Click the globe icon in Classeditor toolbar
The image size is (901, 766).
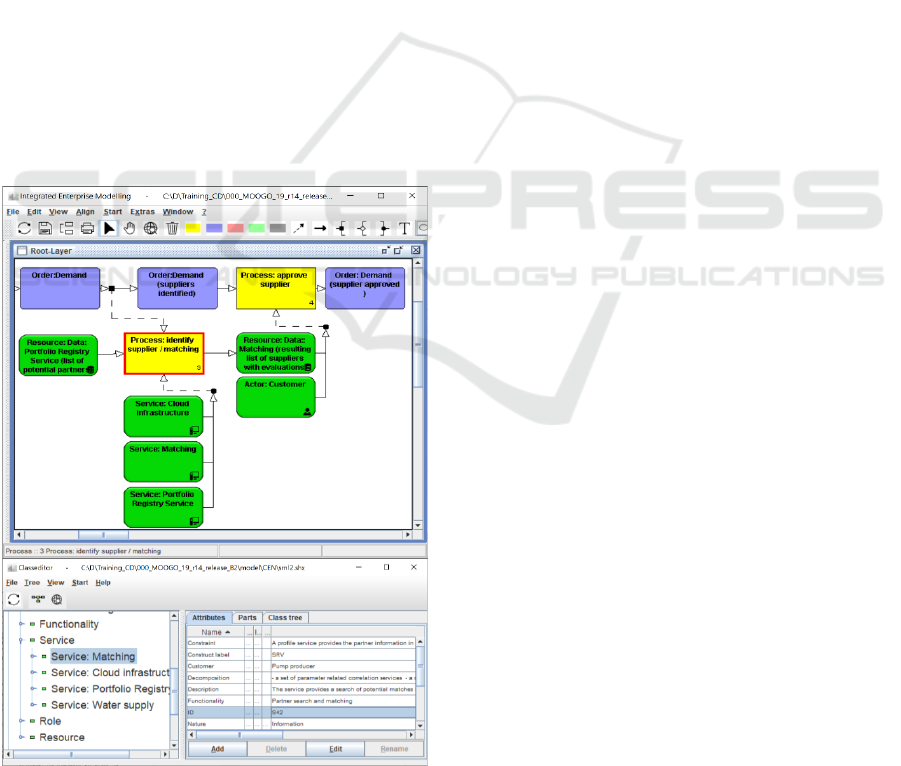[57, 600]
